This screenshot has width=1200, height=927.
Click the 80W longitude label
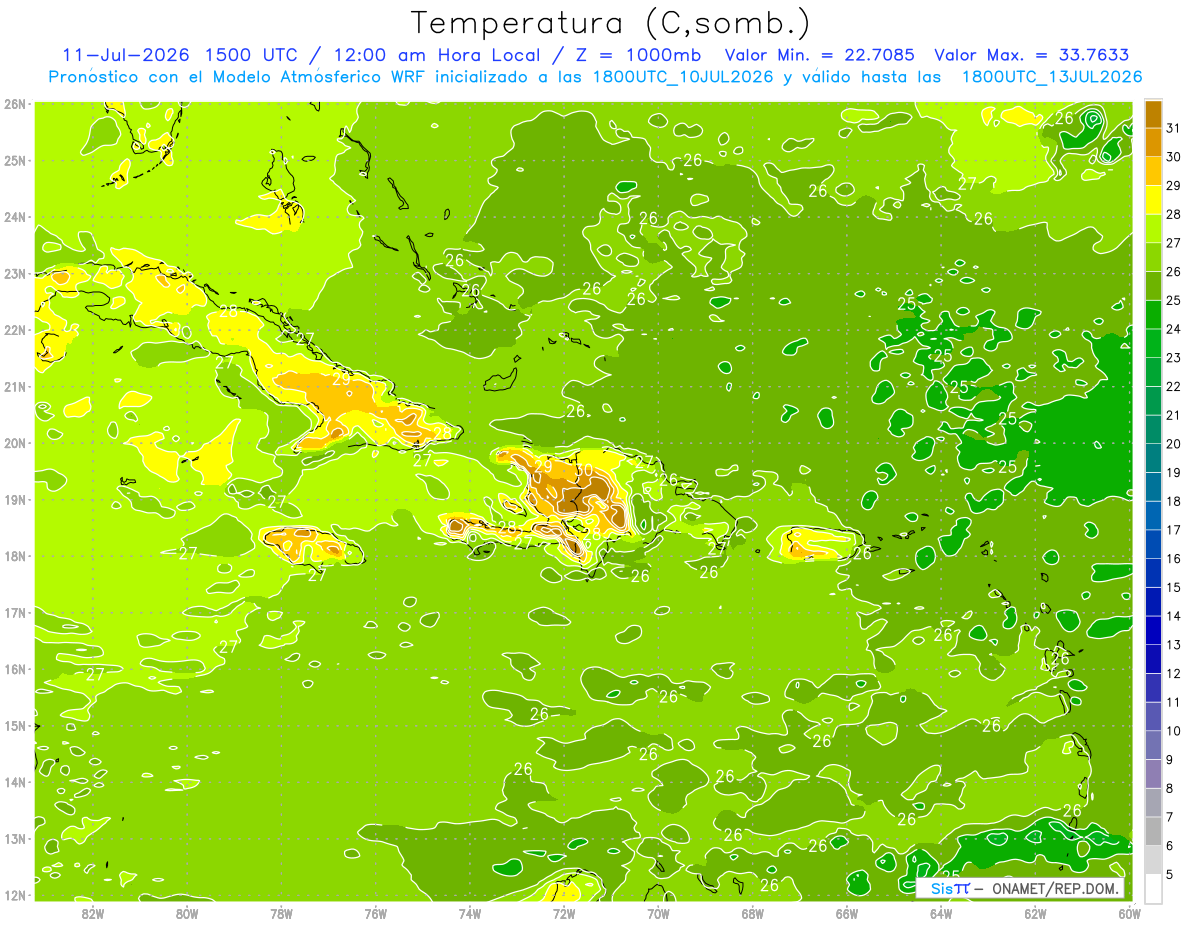(186, 913)
